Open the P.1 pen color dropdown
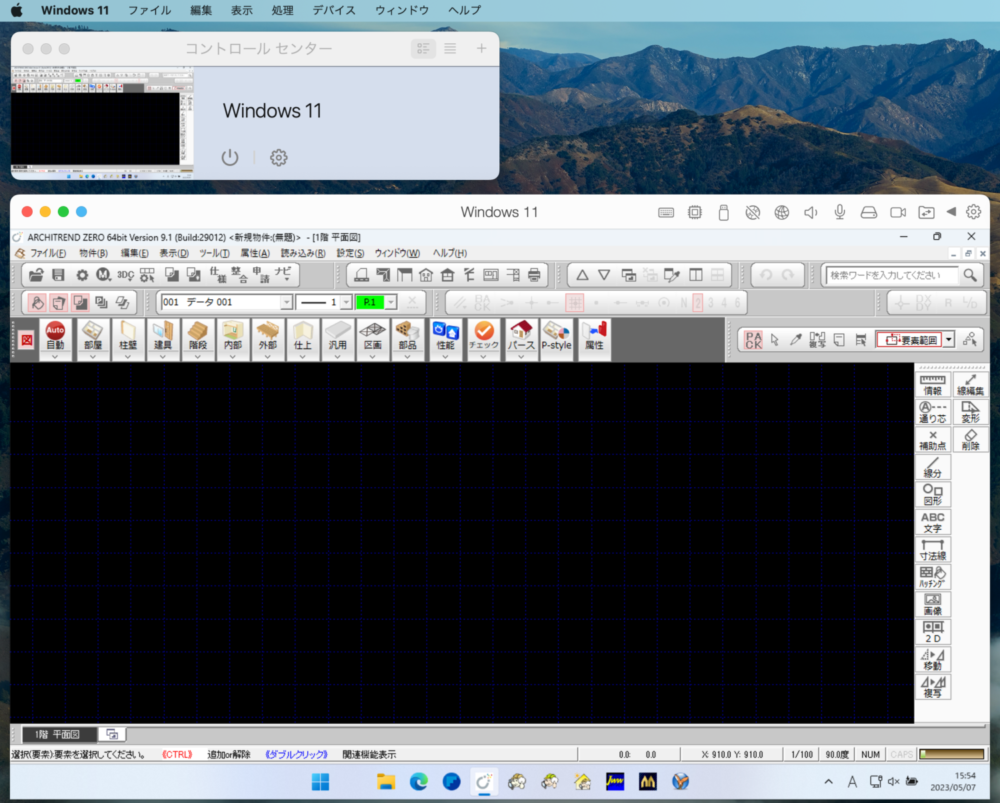 point(390,302)
